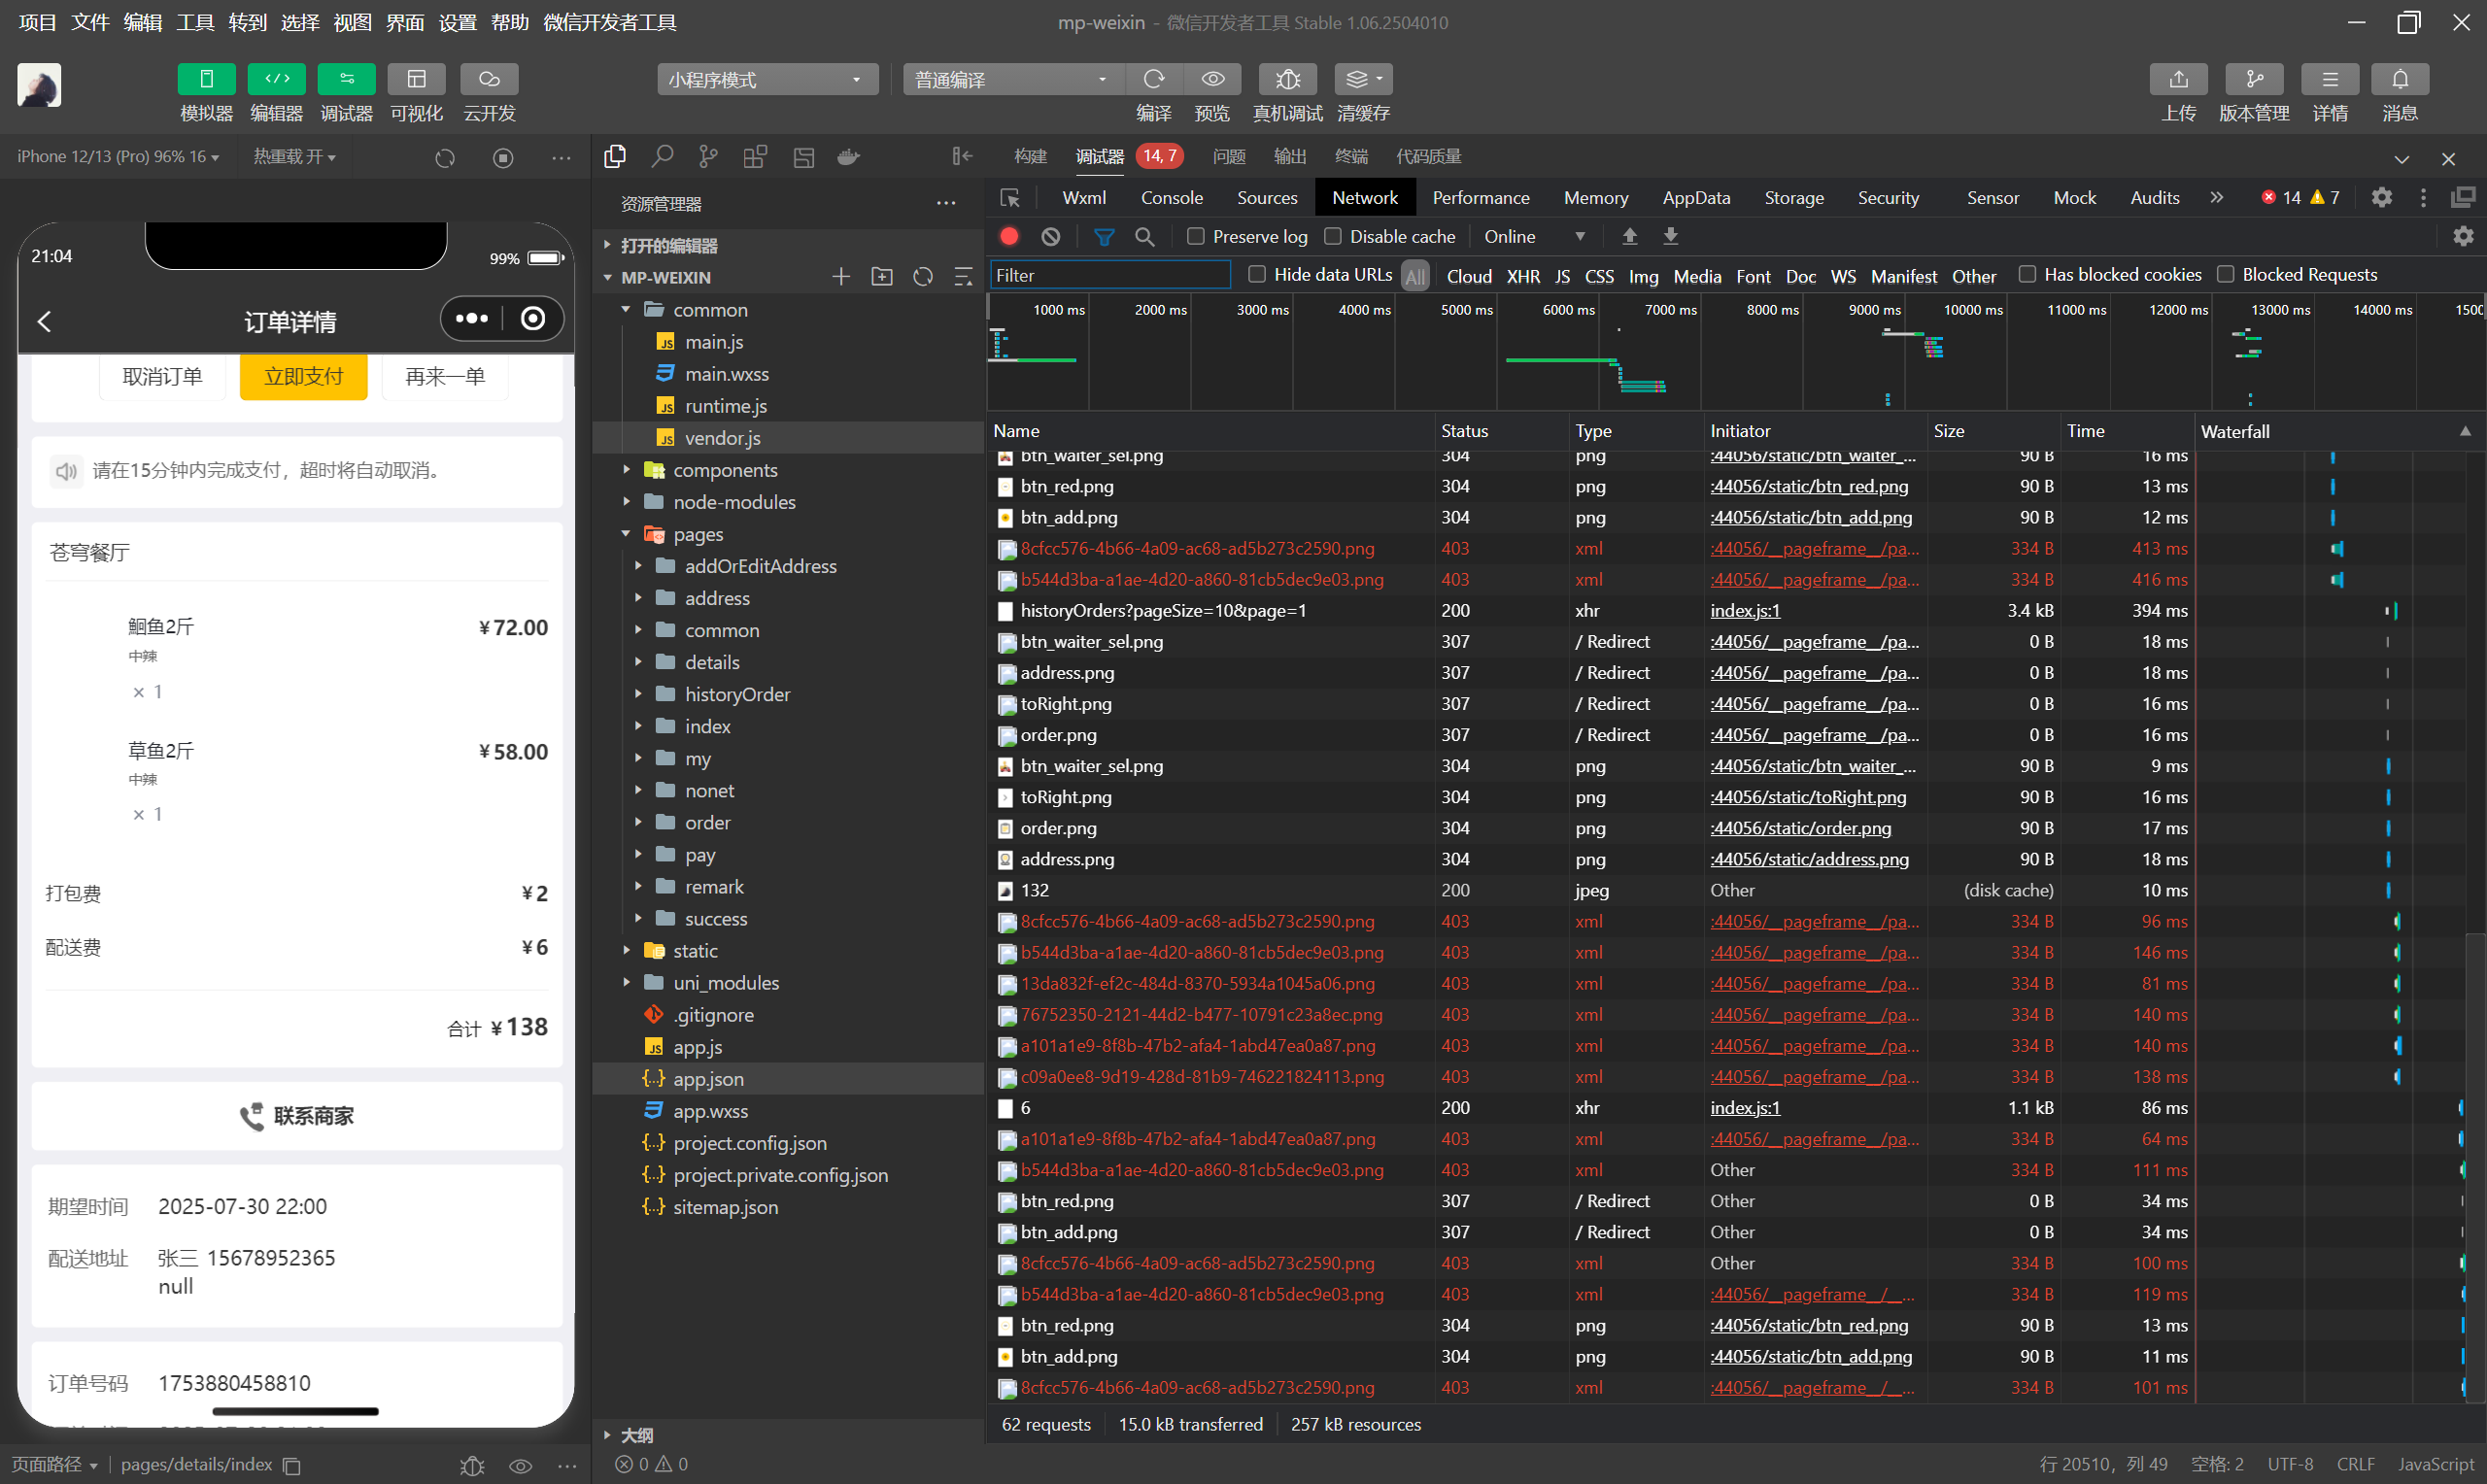
Task: Toggle the Disable cache checkbox
Action: click(1332, 236)
